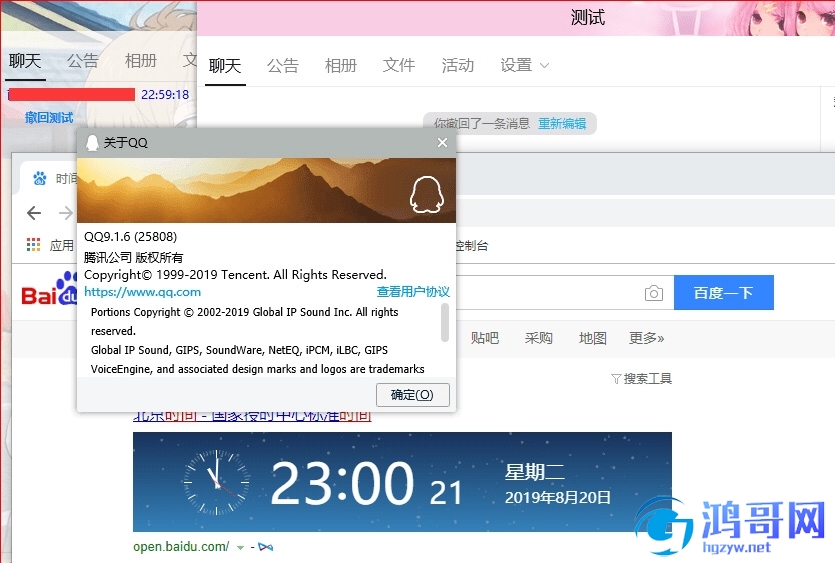835x563 pixels.
Task: Select 公告 tab in left QQ window
Action: pyautogui.click(x=83, y=61)
